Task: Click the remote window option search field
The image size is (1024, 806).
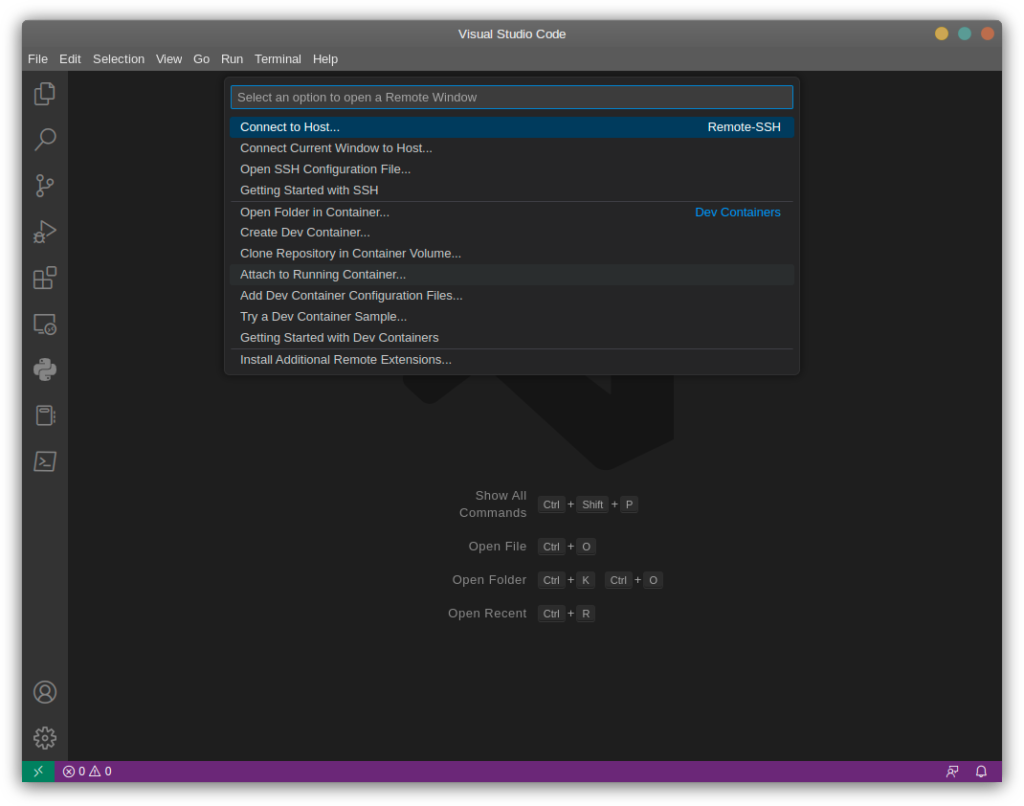Action: pos(511,97)
